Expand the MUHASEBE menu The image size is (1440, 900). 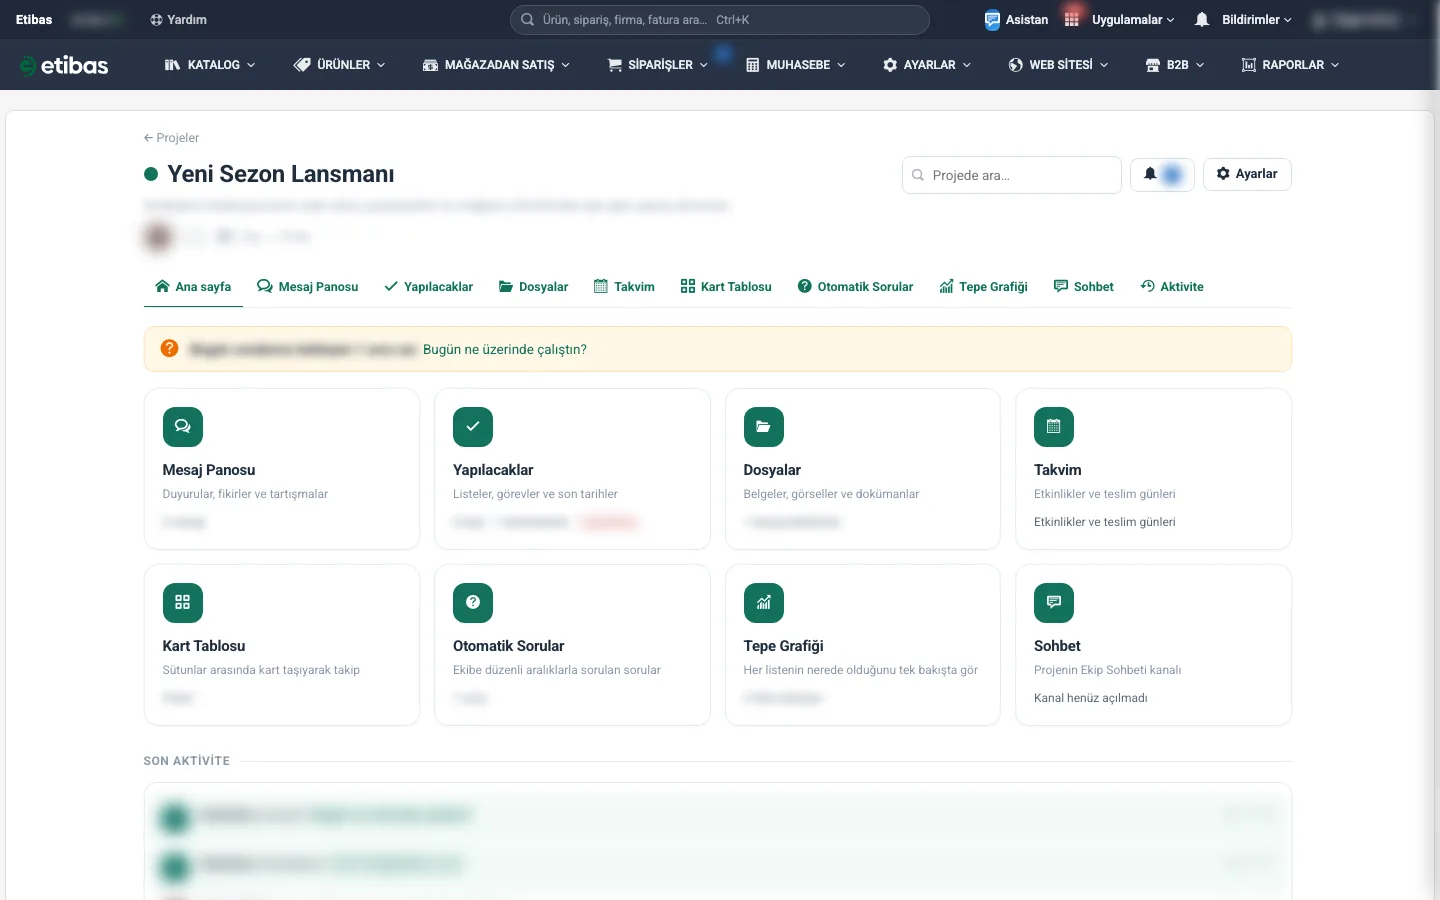coord(796,65)
